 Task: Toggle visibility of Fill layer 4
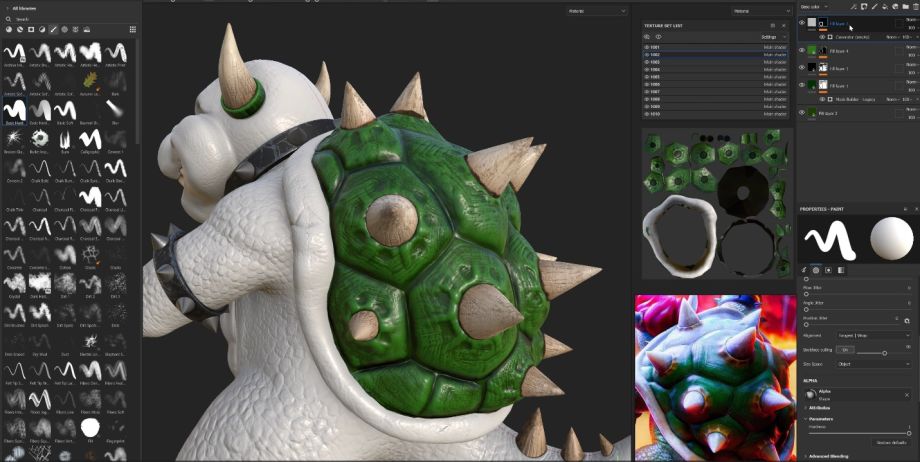(x=802, y=50)
